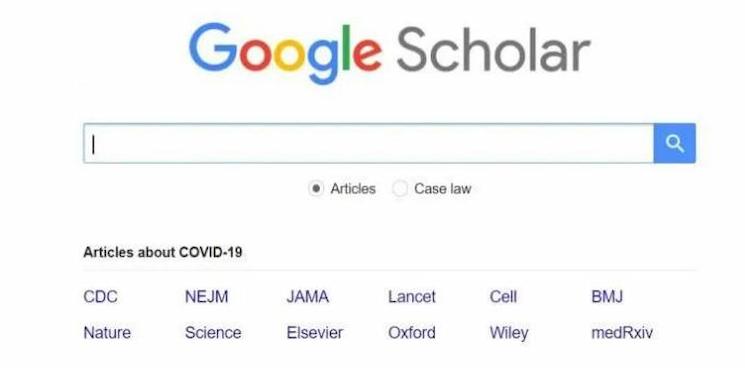Visit the Lancet articles link

pyautogui.click(x=411, y=297)
